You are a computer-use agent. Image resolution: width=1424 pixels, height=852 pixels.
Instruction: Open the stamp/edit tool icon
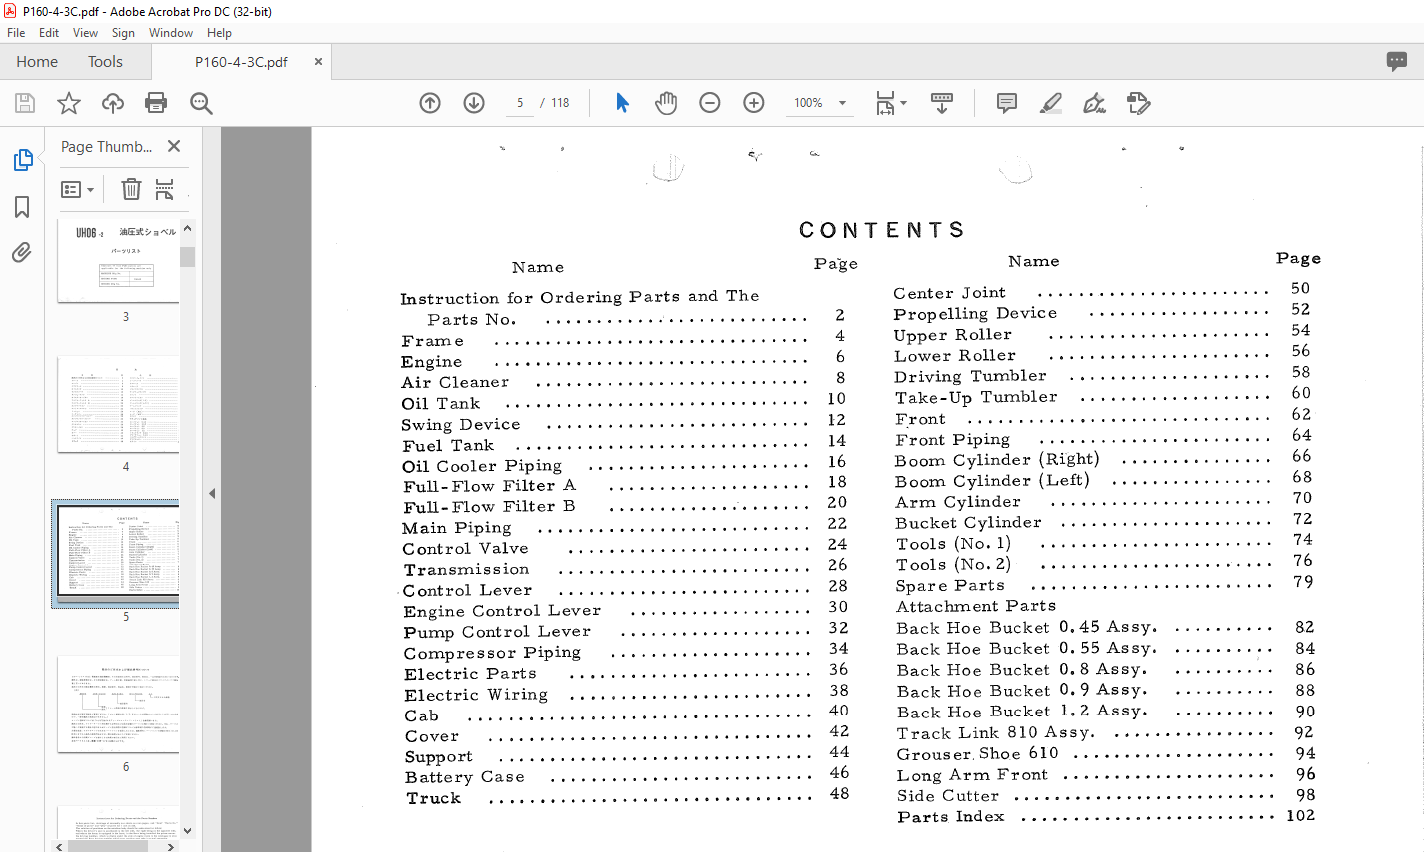[x=1139, y=103]
